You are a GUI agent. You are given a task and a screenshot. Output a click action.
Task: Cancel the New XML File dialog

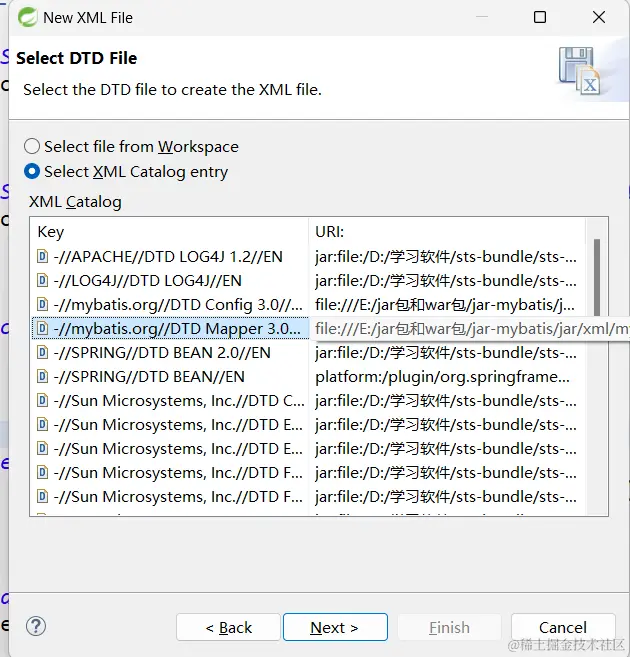pyautogui.click(x=562, y=627)
